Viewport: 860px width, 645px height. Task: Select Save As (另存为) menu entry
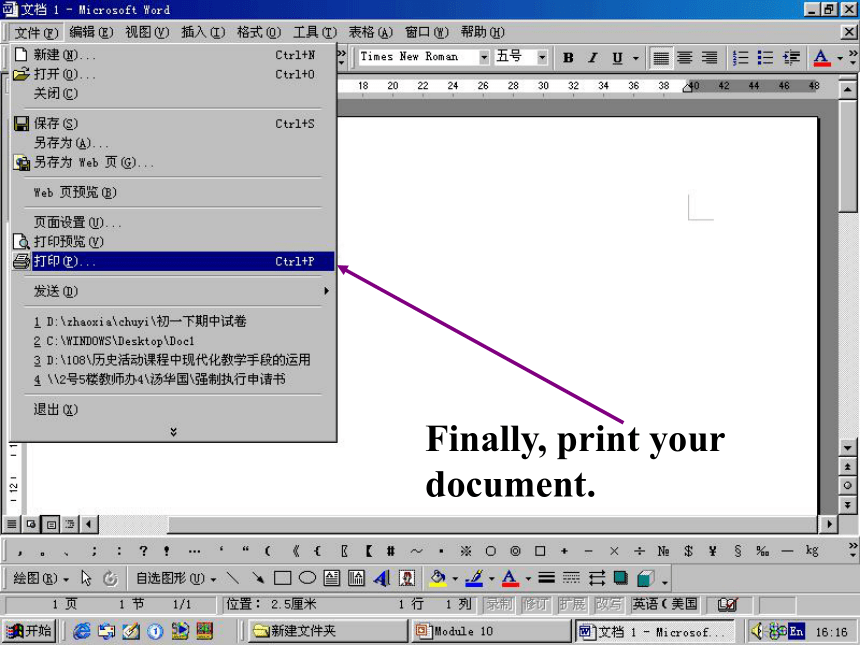pyautogui.click(x=173, y=143)
